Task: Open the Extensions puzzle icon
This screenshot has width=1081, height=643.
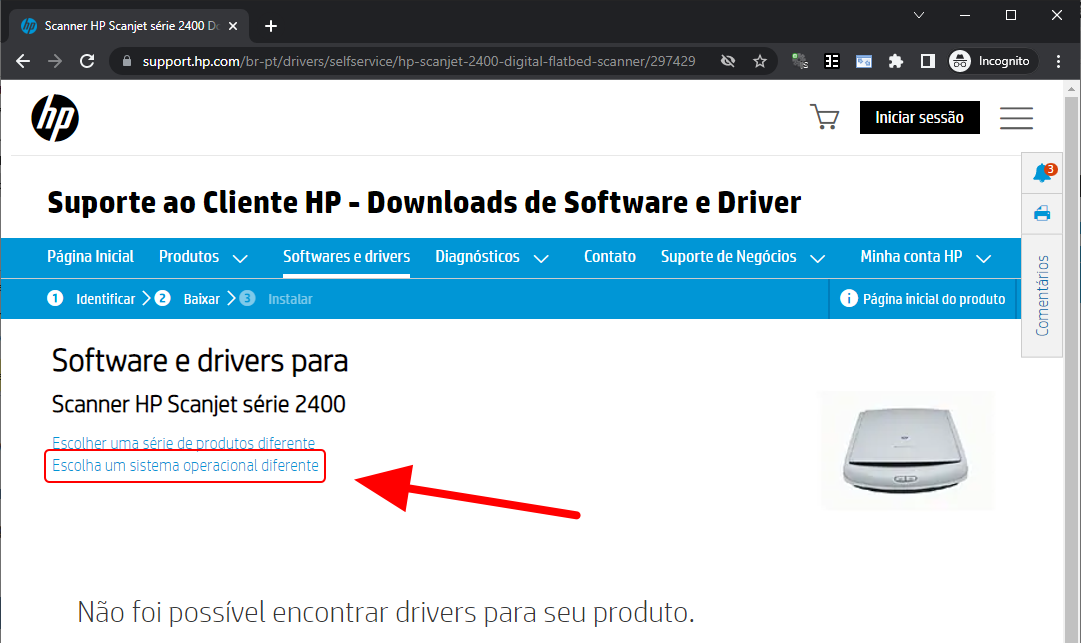Action: click(x=896, y=61)
